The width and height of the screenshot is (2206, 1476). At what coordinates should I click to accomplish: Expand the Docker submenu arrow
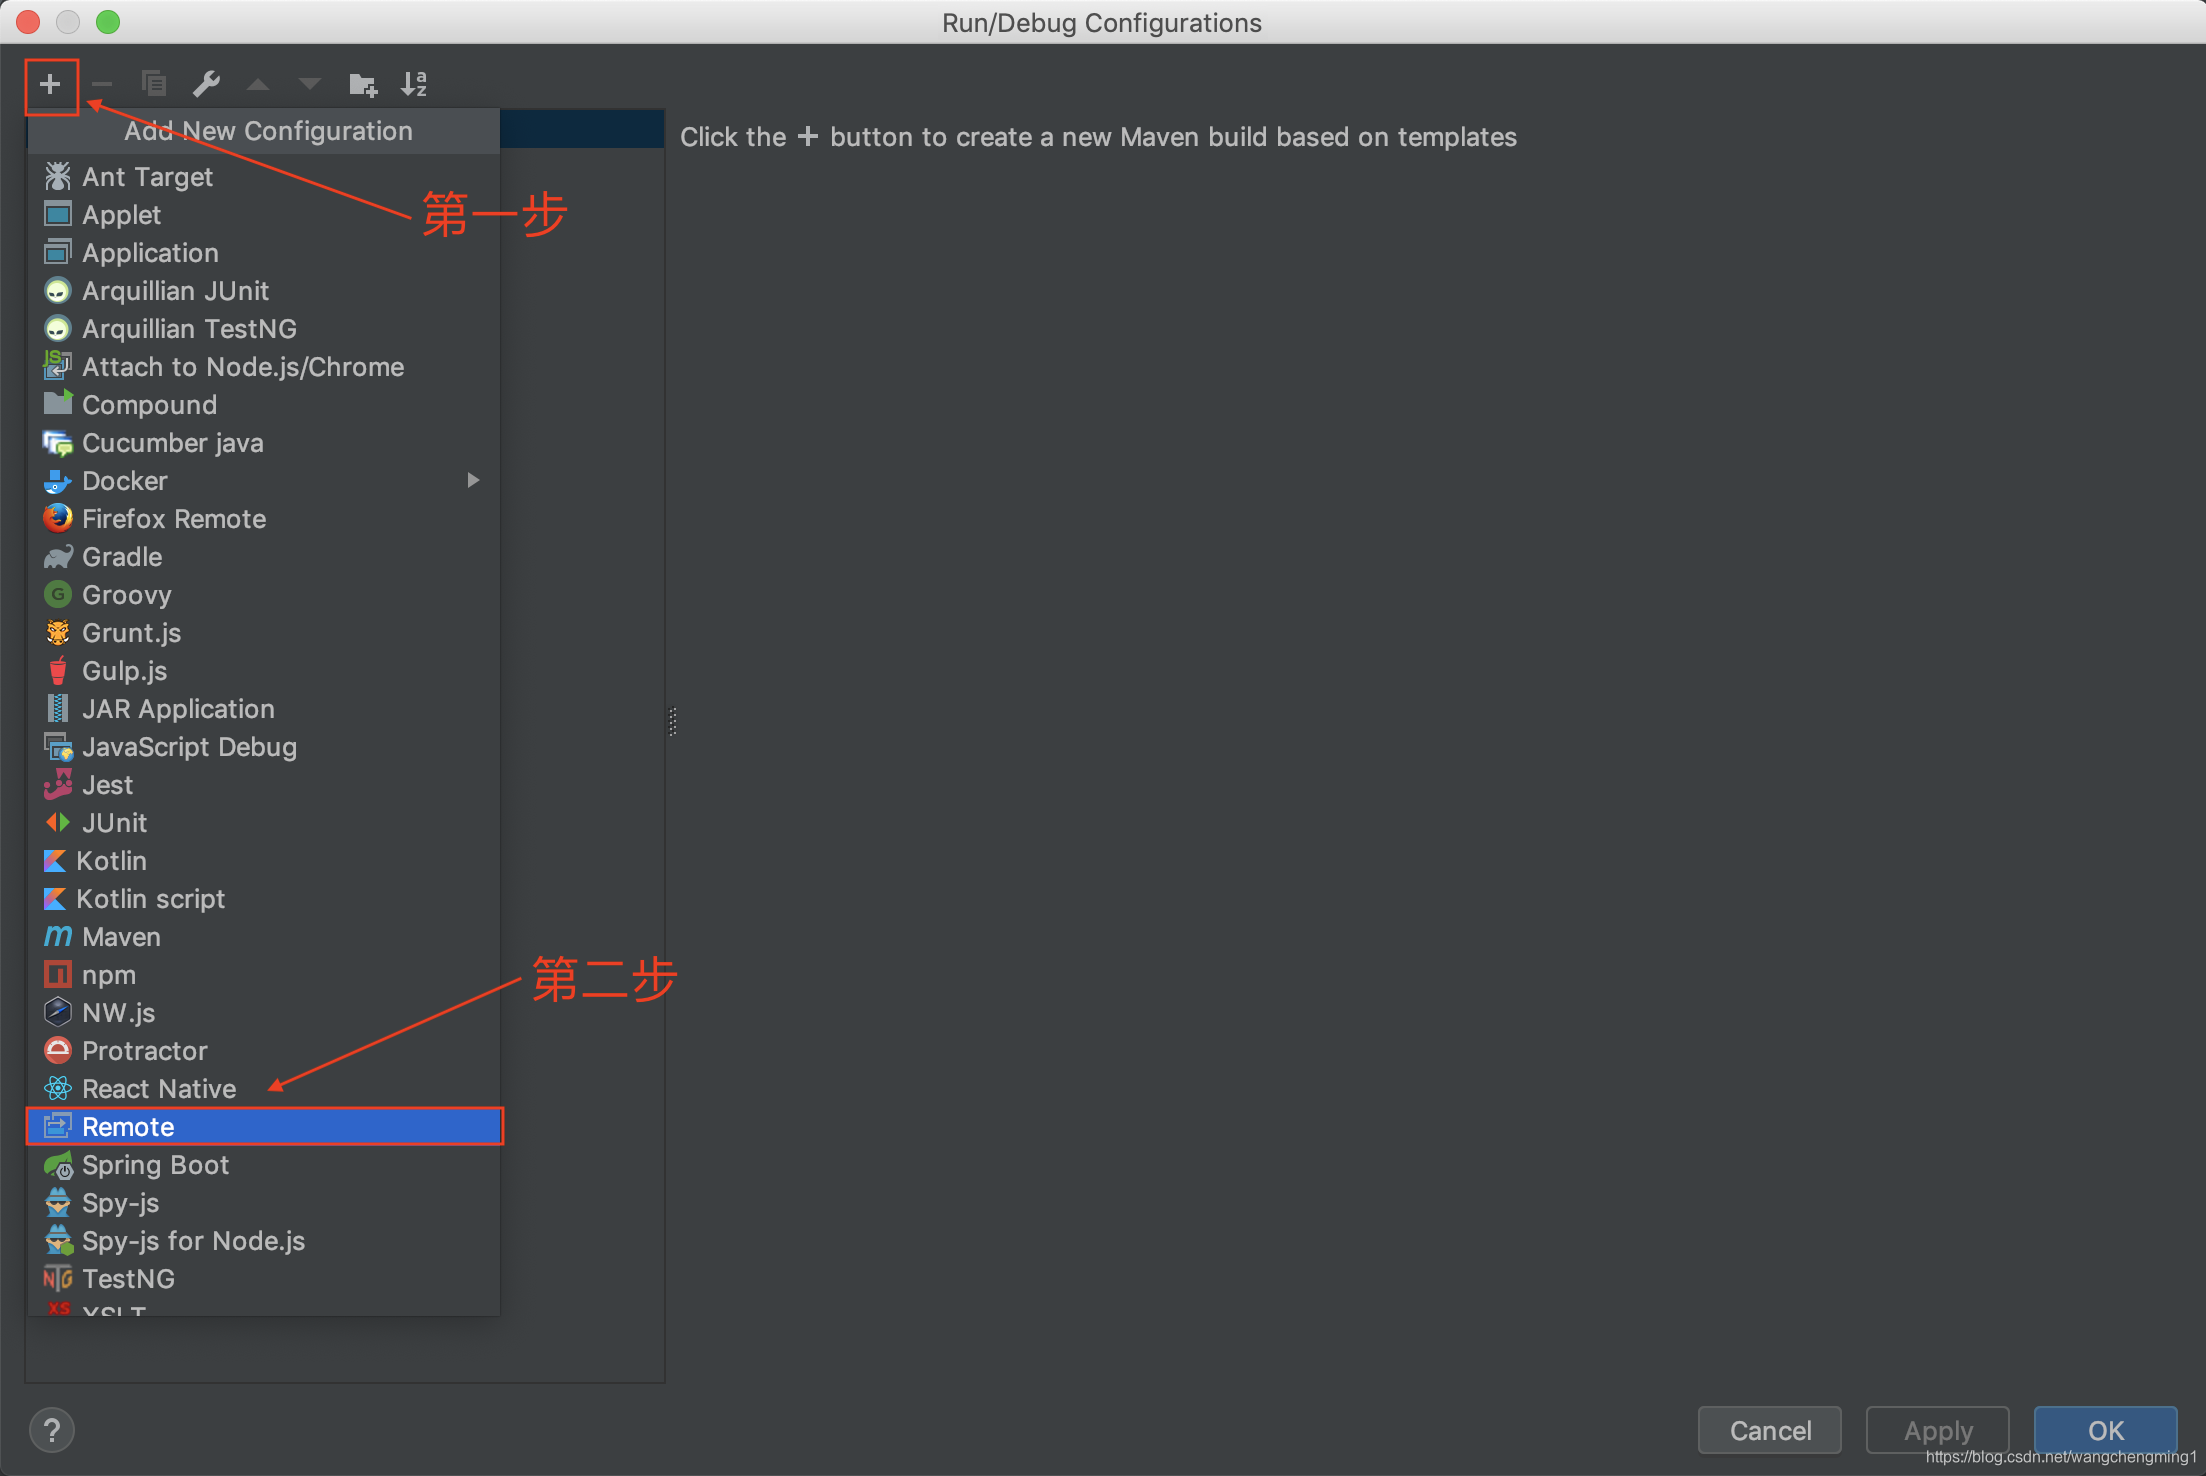pos(473,481)
